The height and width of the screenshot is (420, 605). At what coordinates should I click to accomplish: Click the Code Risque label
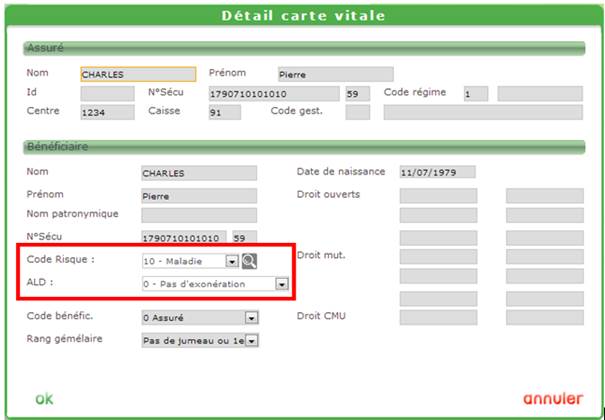pyautogui.click(x=61, y=260)
